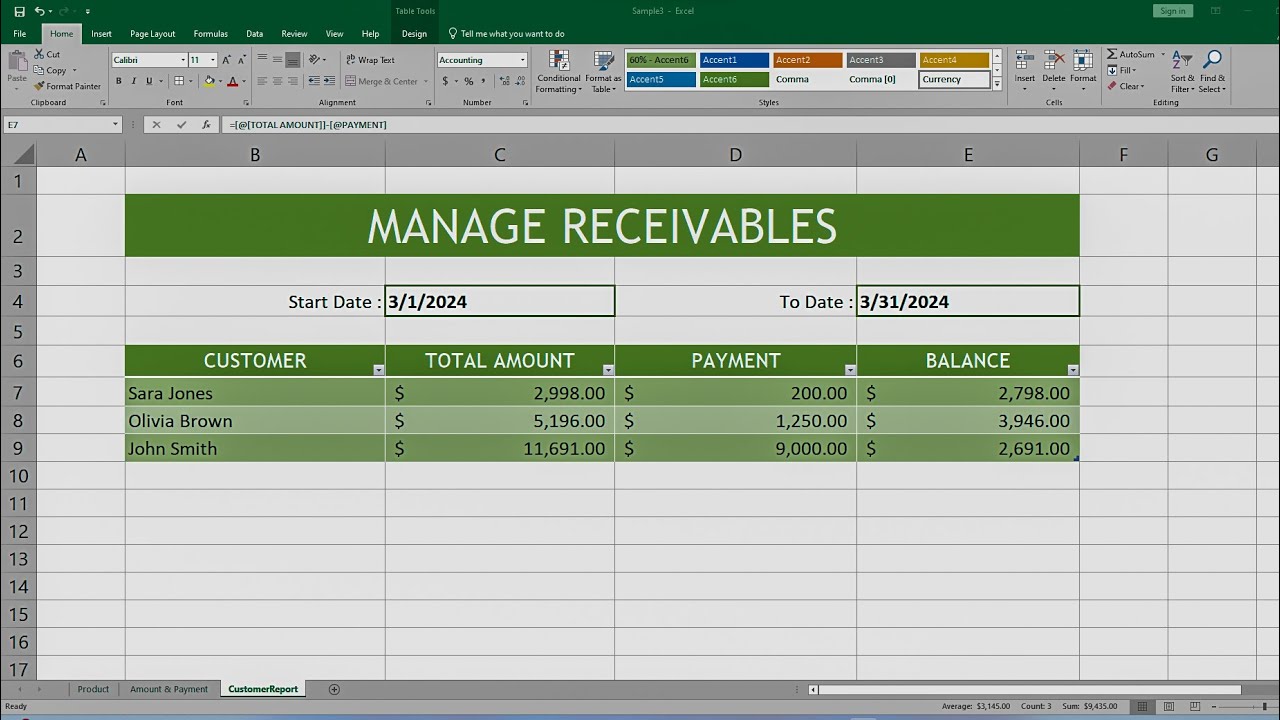Center text horizontally
Screen dimensions: 1280x720
tap(277, 81)
